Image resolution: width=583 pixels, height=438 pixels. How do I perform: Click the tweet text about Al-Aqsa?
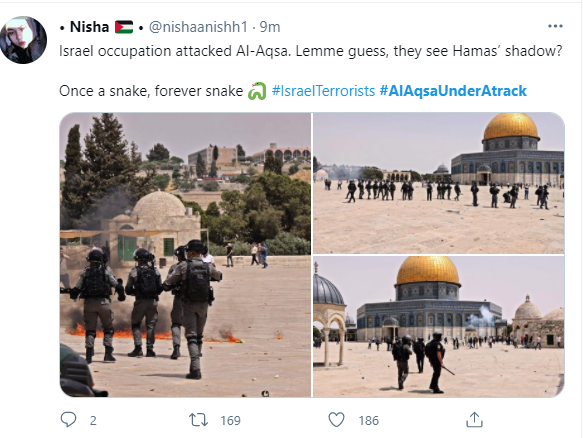click(x=311, y=51)
